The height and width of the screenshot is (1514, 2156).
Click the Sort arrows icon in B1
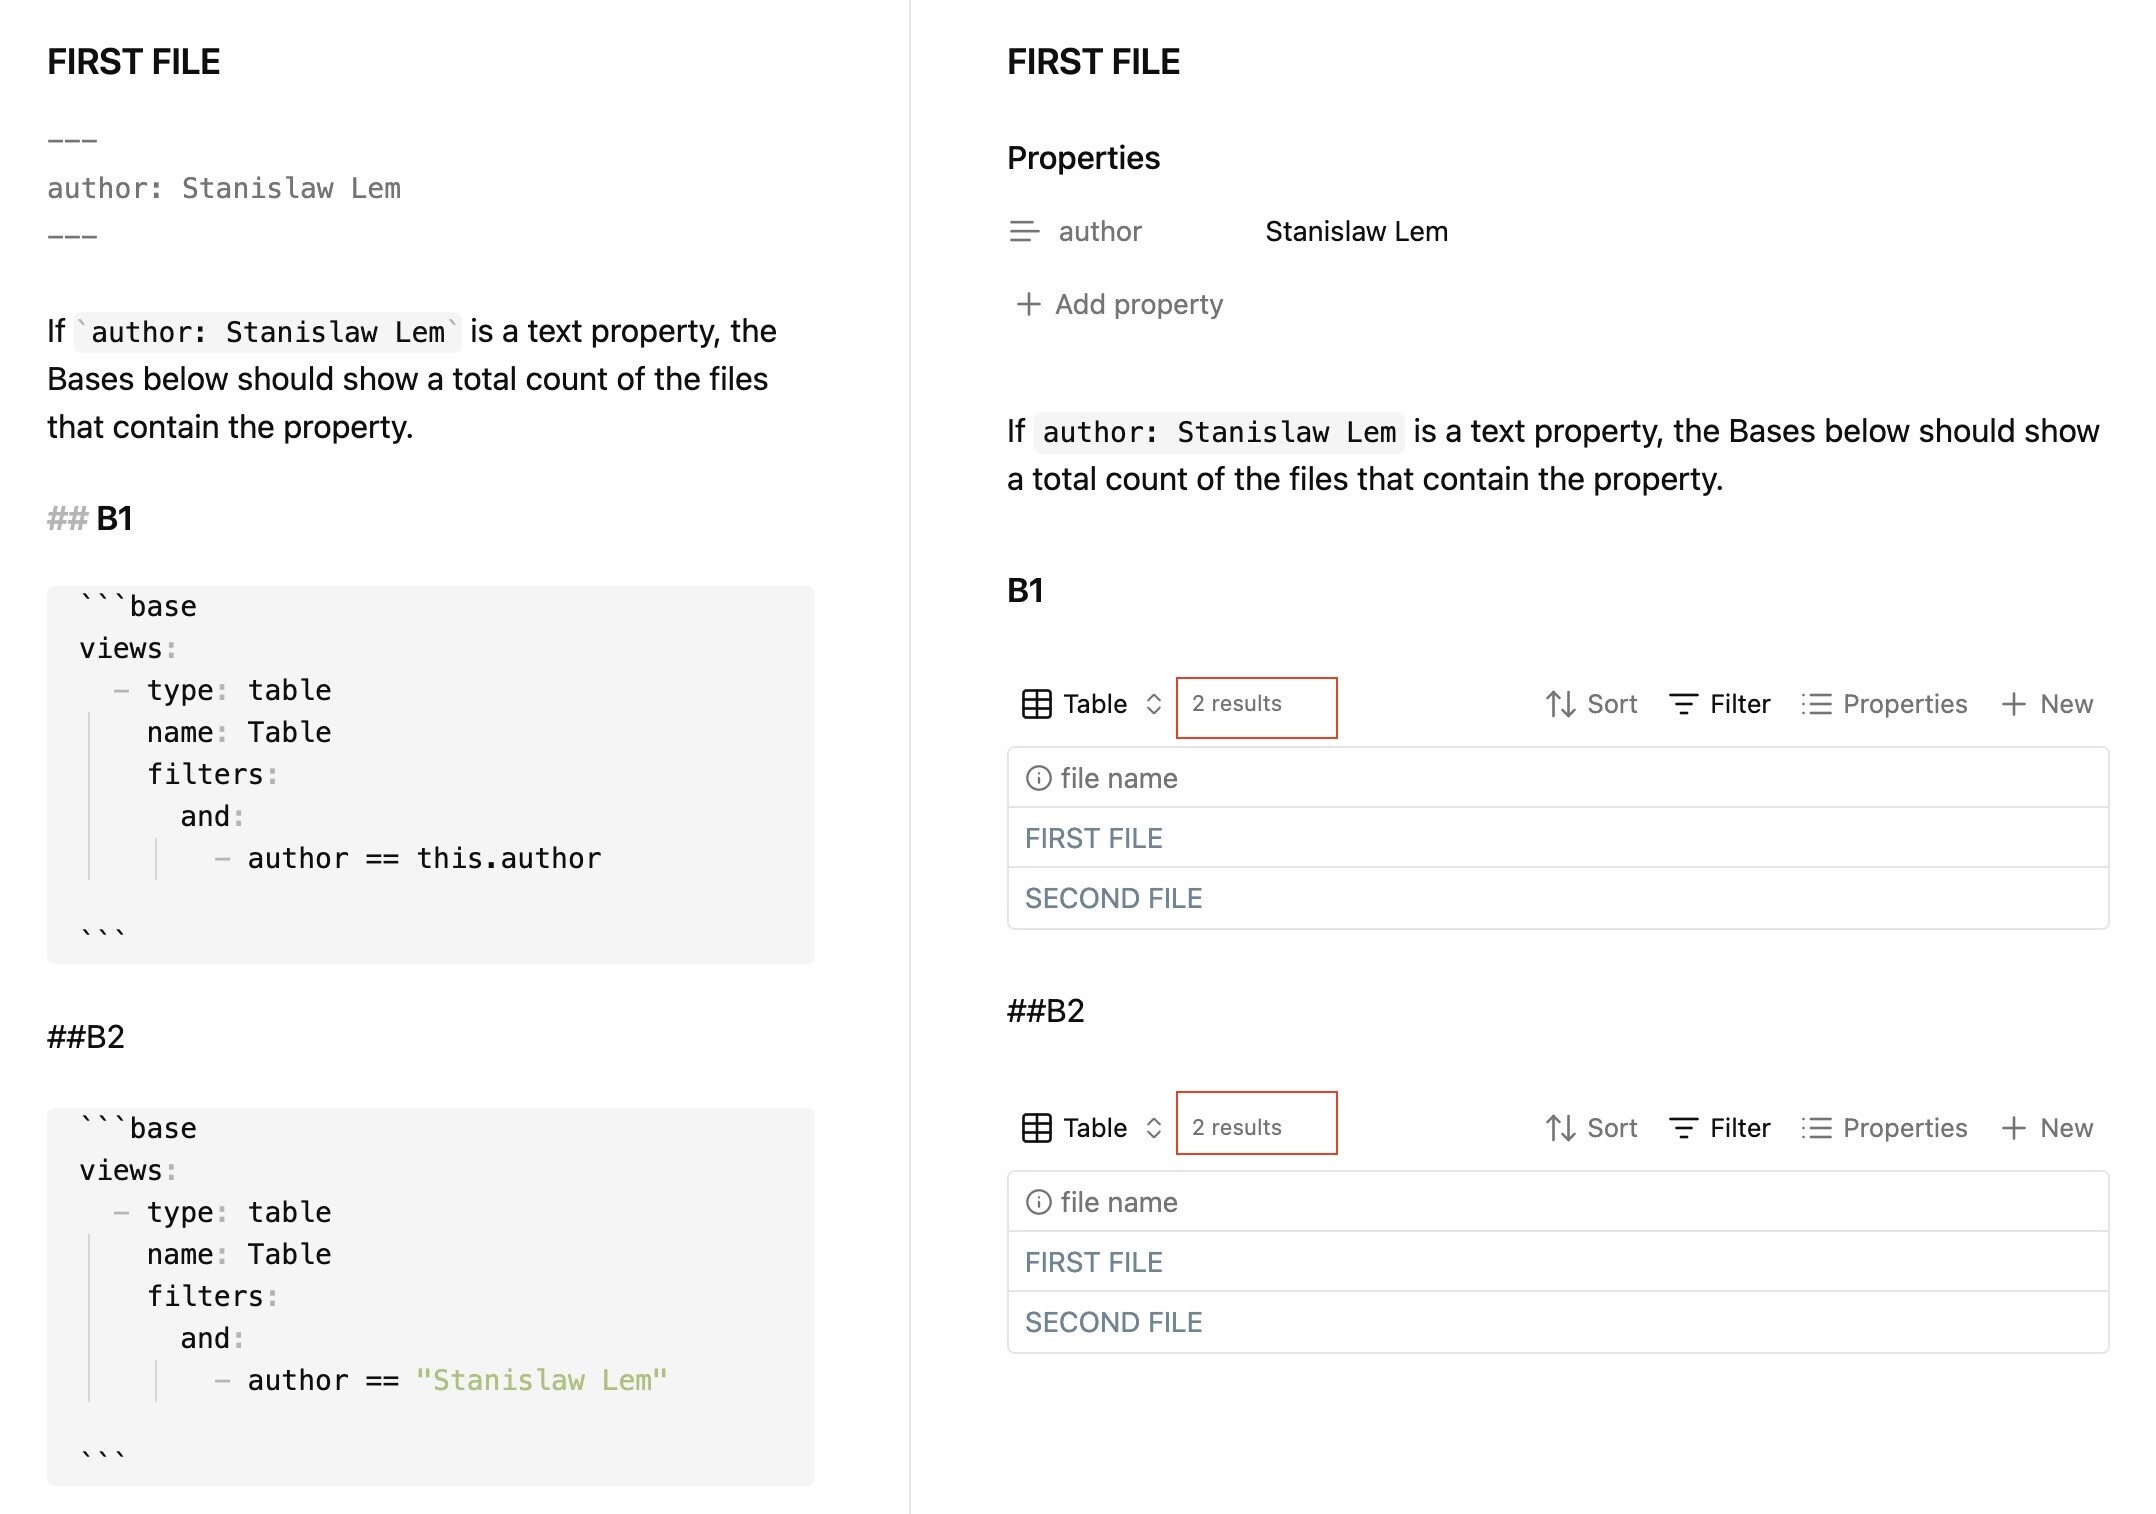click(1560, 704)
